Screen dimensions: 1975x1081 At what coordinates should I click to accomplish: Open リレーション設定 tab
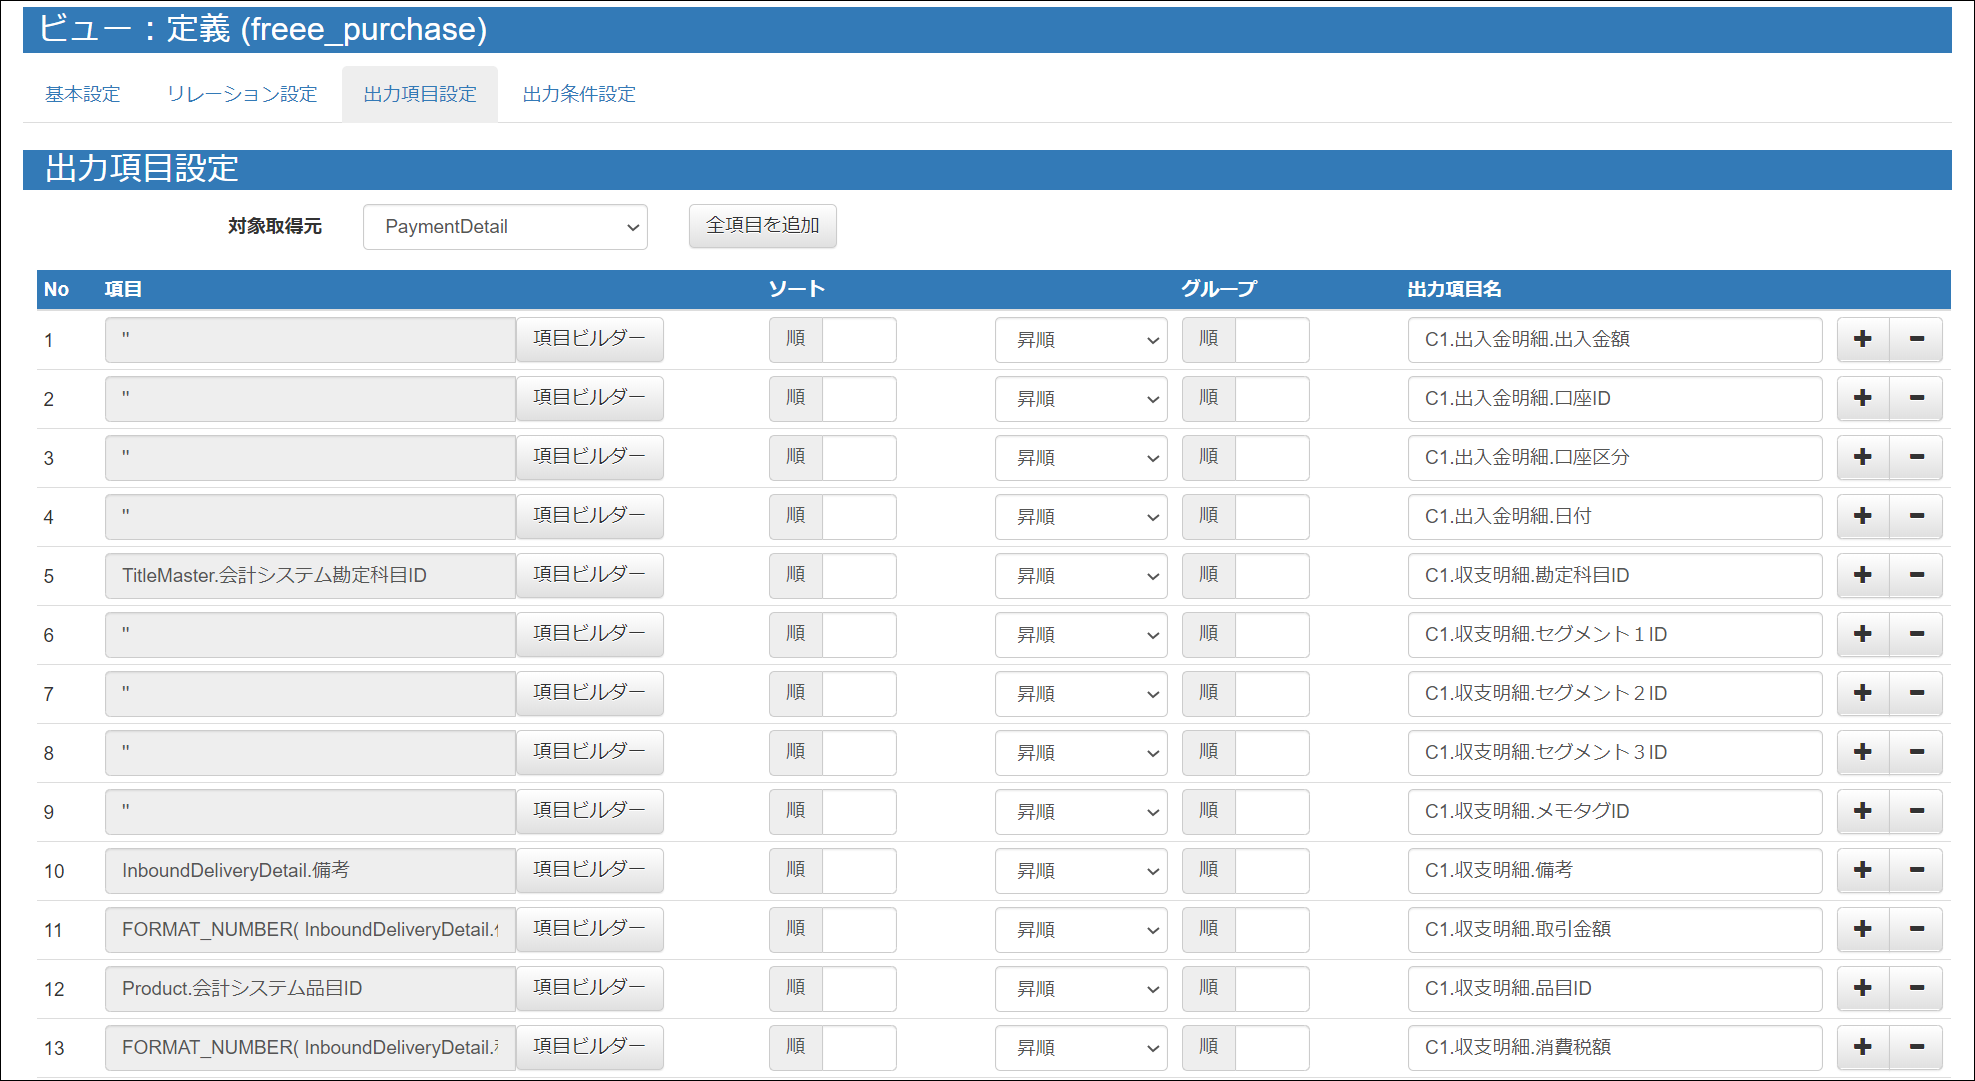point(242,94)
